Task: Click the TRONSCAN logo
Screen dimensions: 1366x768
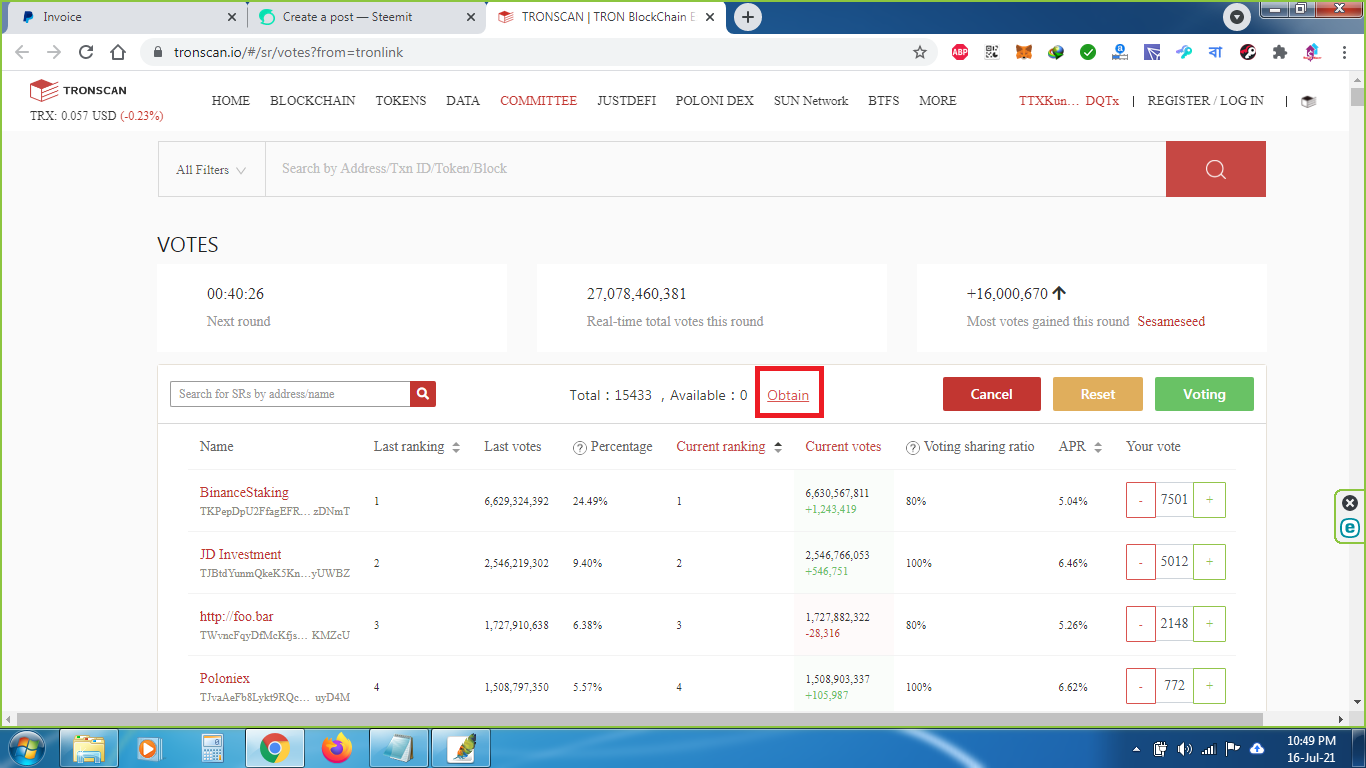Action: [x=78, y=91]
